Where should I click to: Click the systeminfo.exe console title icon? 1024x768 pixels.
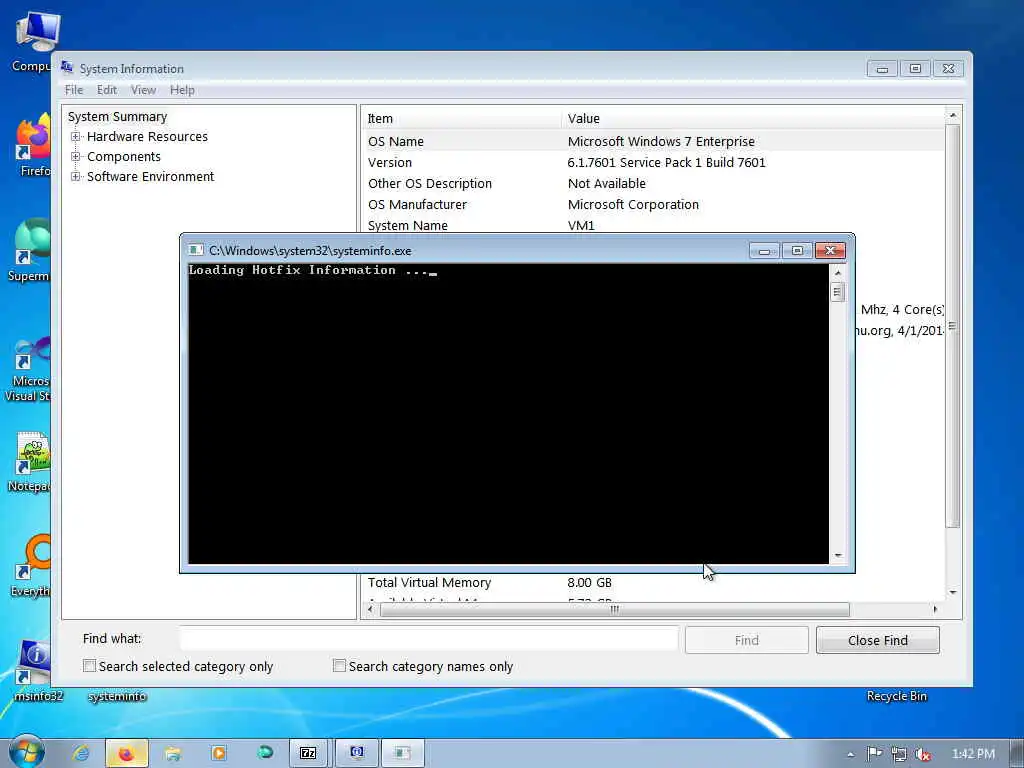pos(195,250)
